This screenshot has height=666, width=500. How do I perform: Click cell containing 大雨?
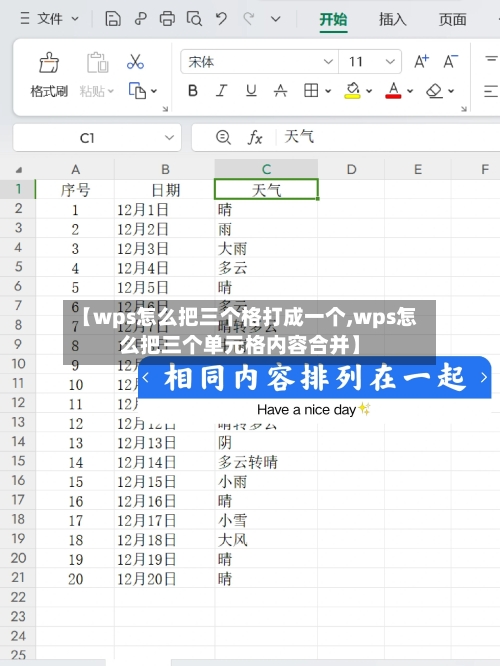266,248
